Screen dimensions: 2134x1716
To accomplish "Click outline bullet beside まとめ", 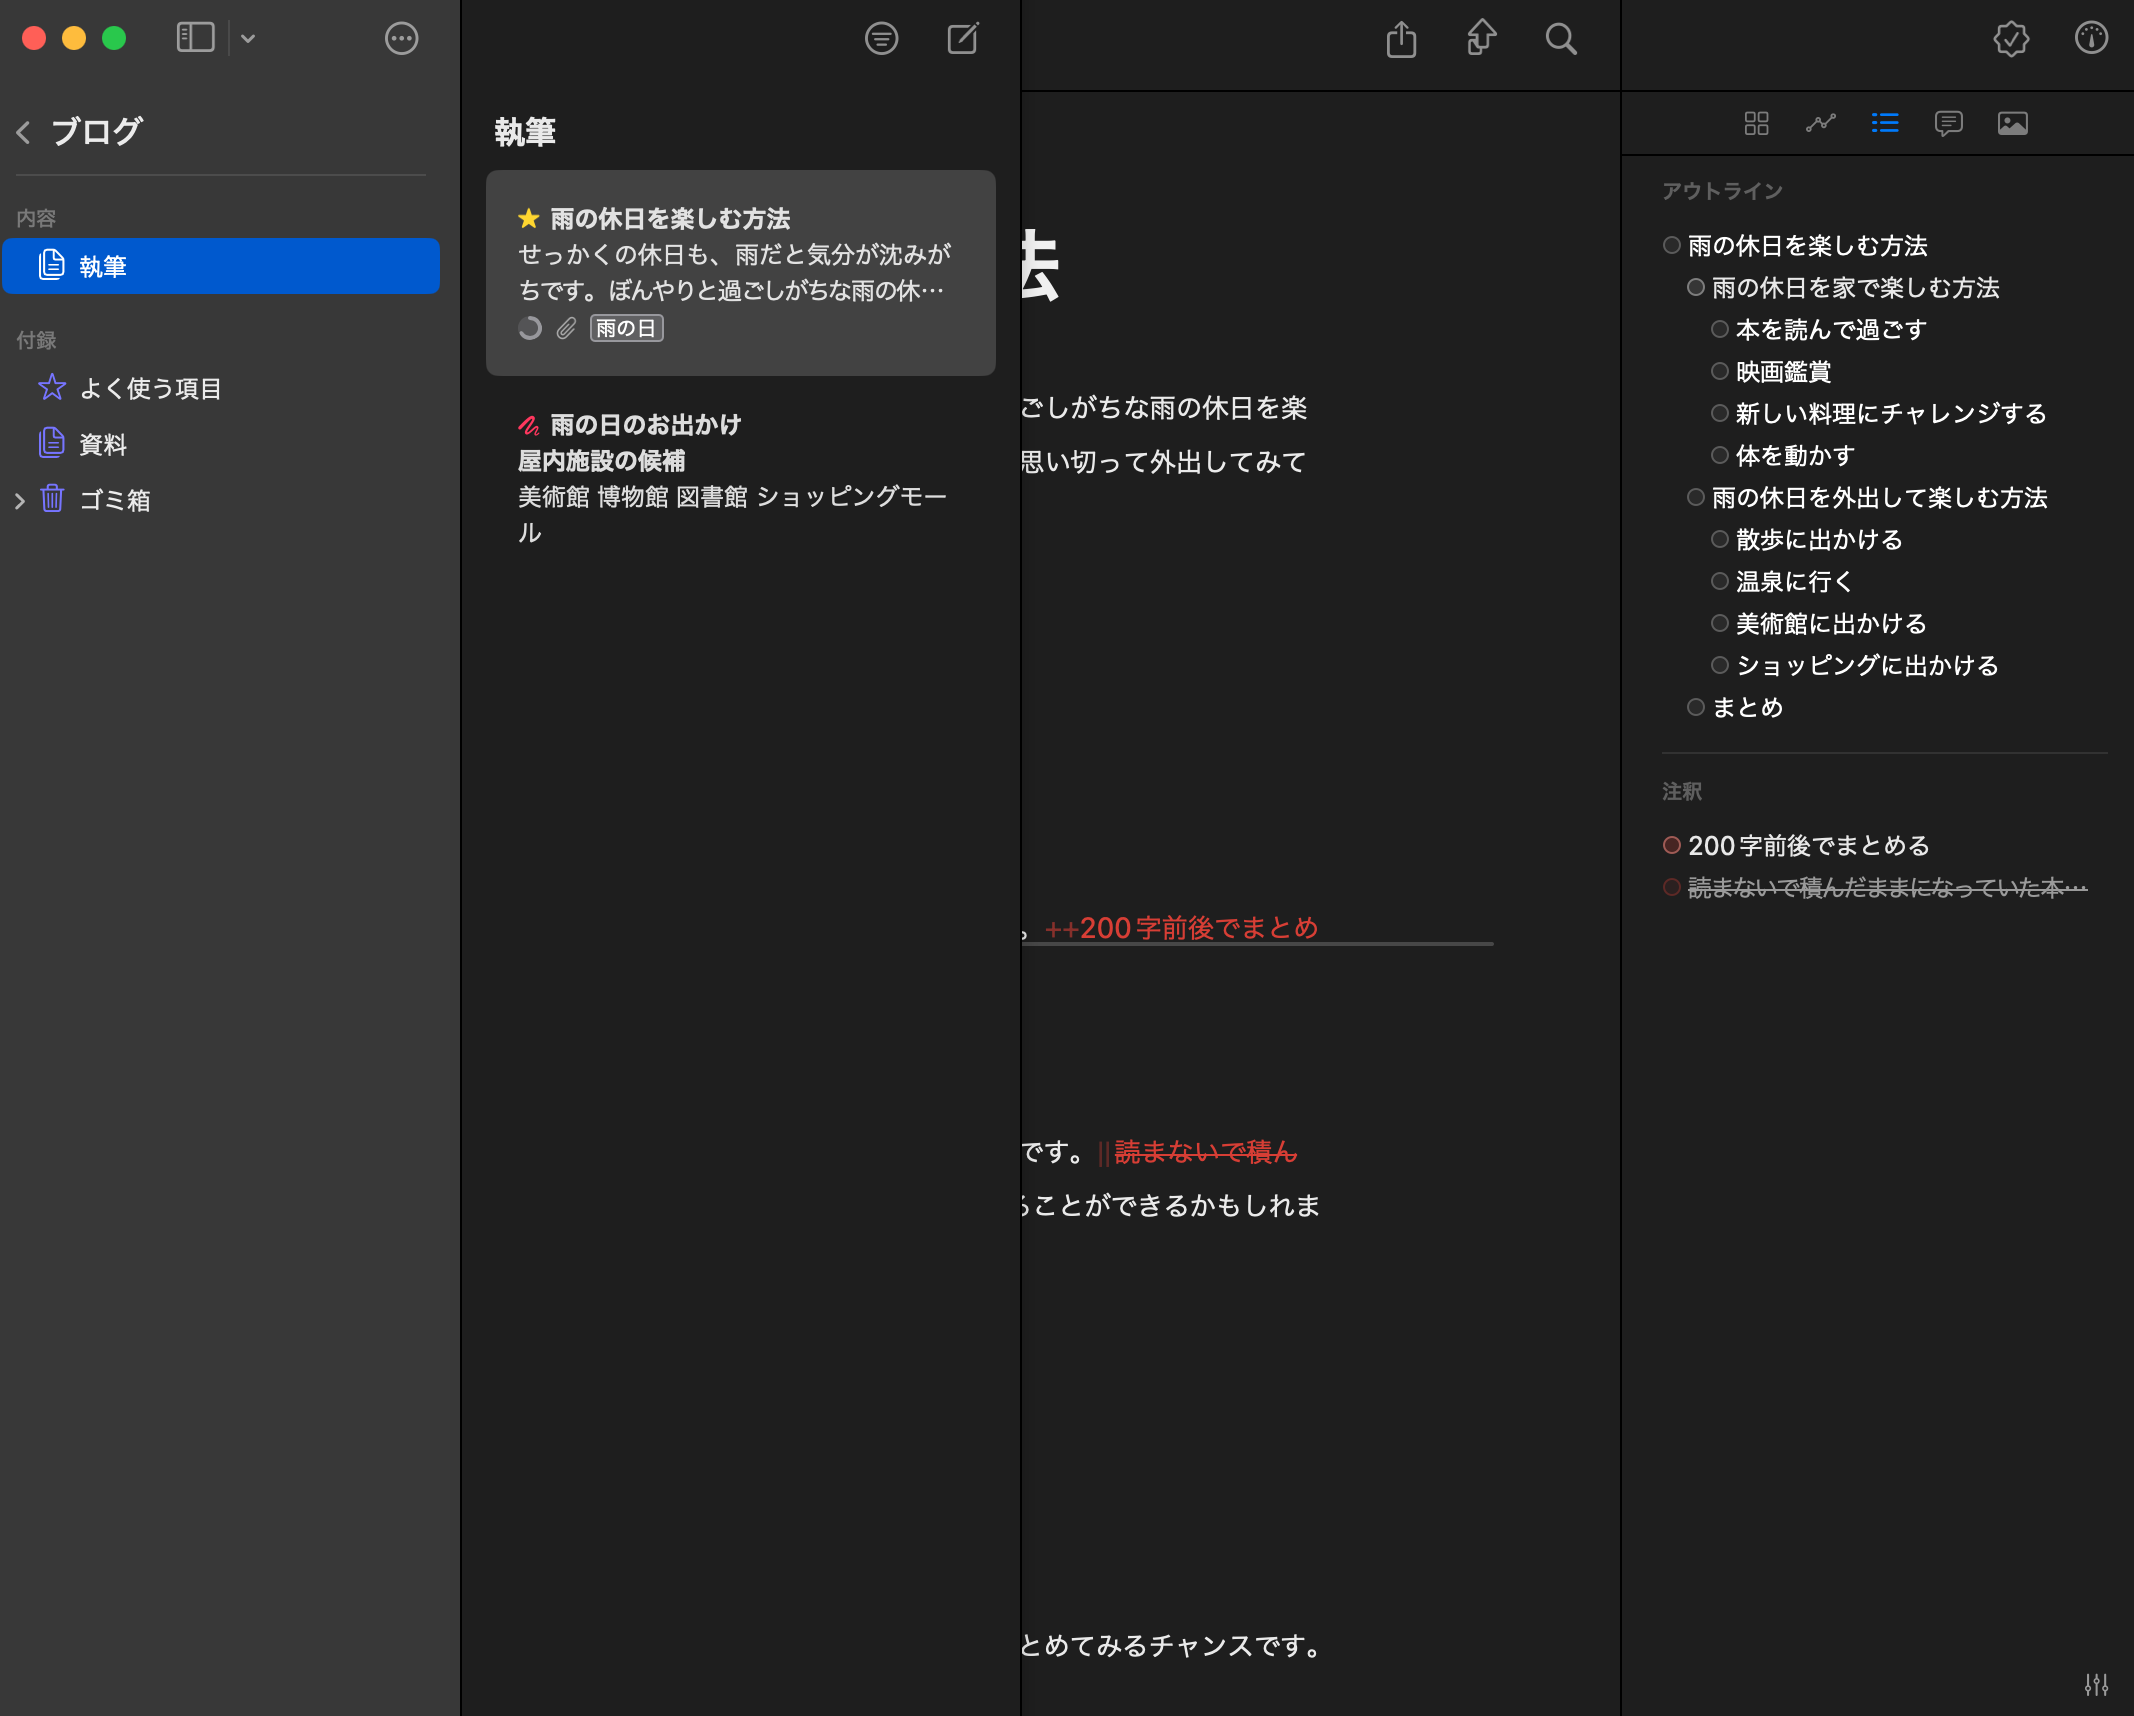I will (1696, 707).
